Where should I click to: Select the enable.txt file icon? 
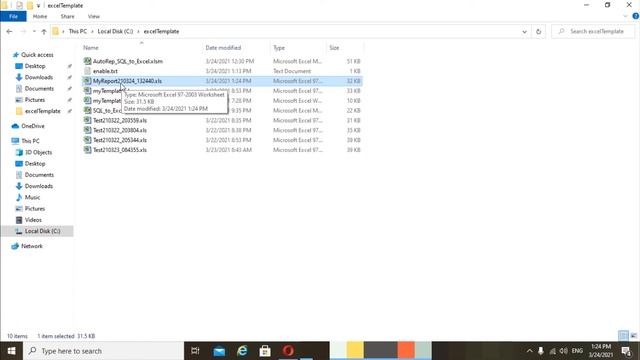(x=87, y=71)
